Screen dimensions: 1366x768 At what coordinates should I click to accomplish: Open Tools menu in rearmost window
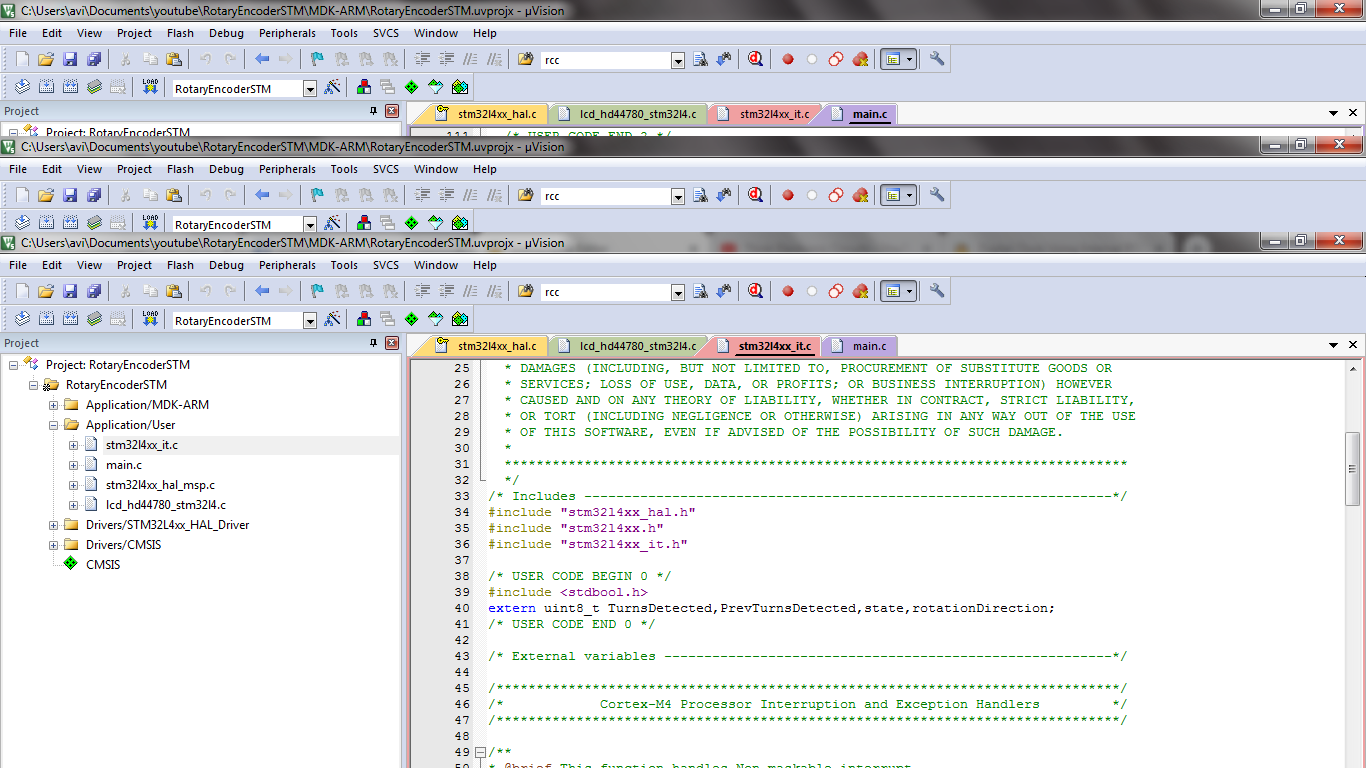point(344,33)
